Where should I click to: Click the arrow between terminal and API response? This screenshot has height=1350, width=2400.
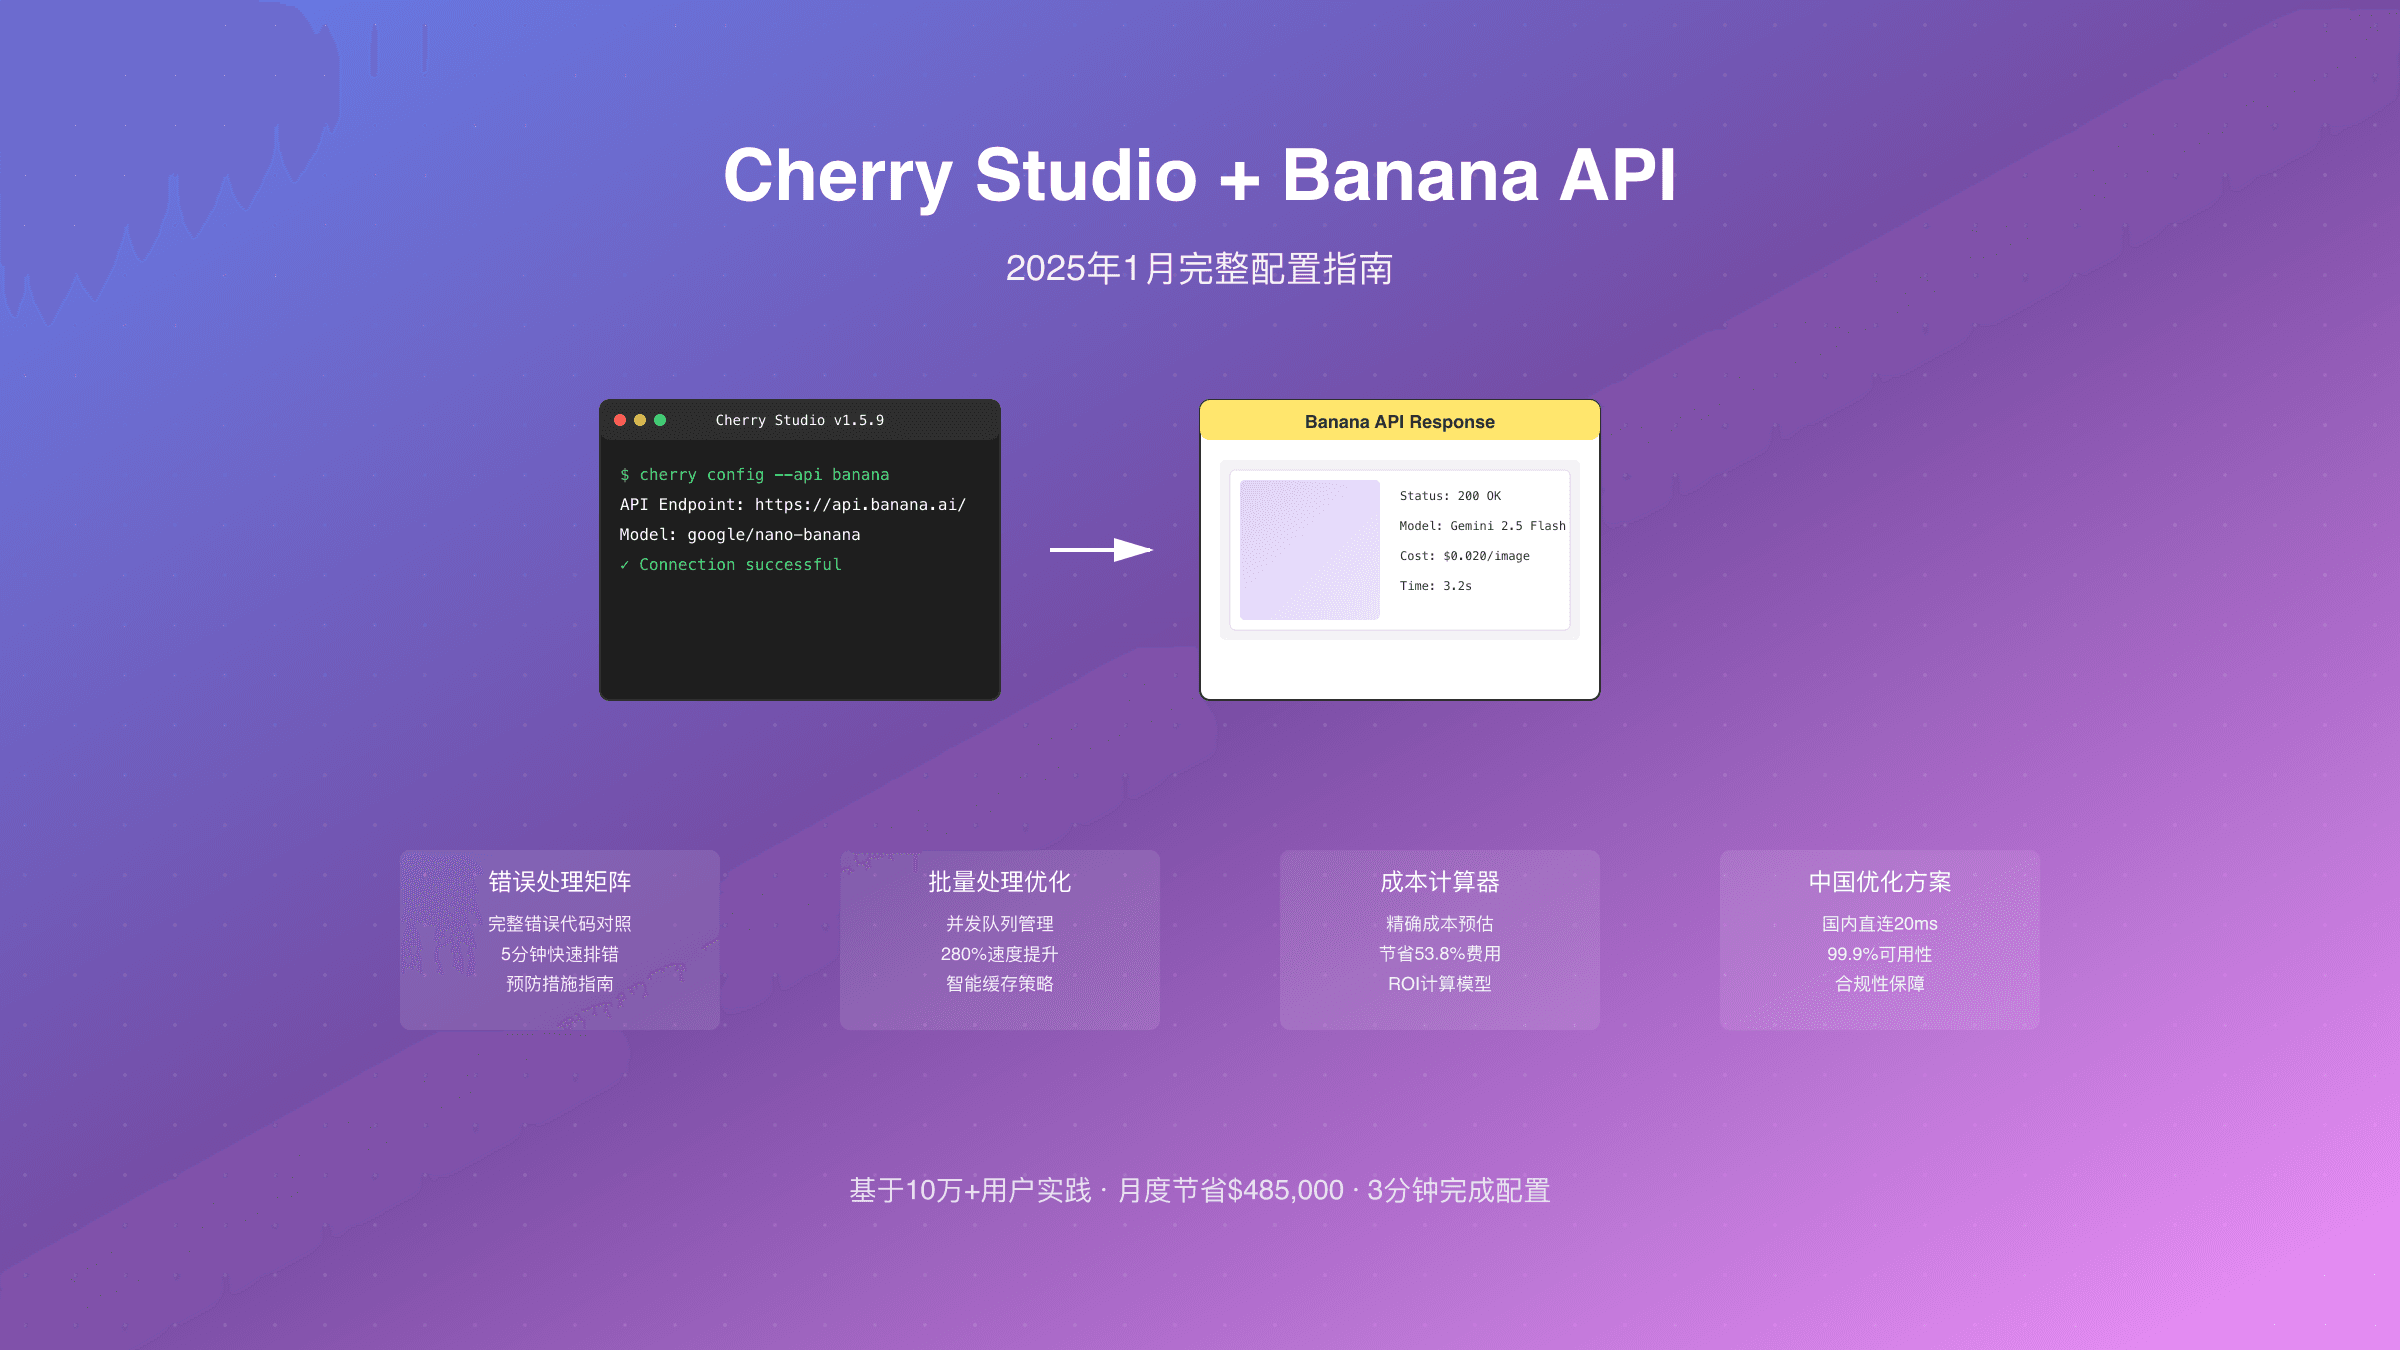(x=1100, y=548)
